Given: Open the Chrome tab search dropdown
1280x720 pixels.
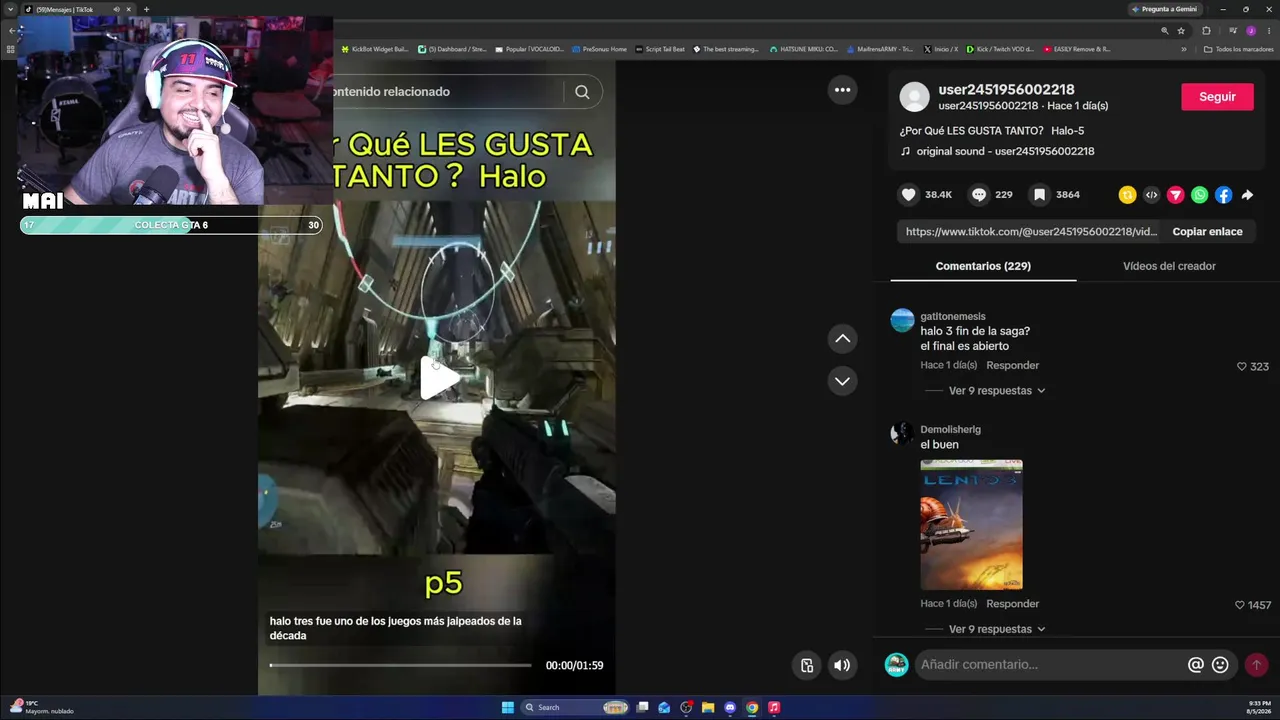Looking at the screenshot, I should tap(10, 9).
